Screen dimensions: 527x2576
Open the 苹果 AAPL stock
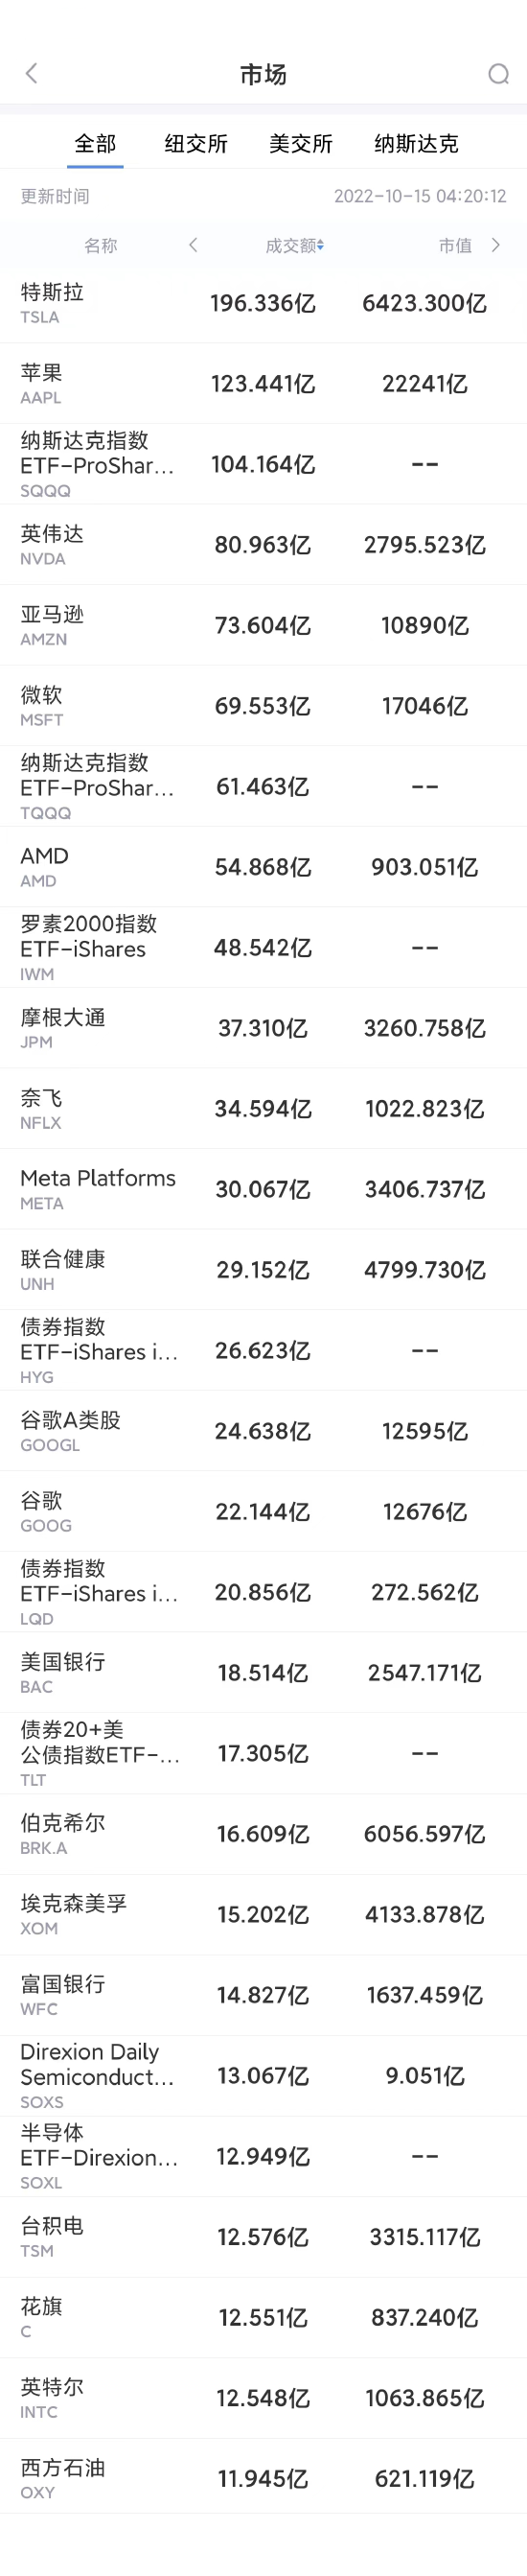[263, 384]
